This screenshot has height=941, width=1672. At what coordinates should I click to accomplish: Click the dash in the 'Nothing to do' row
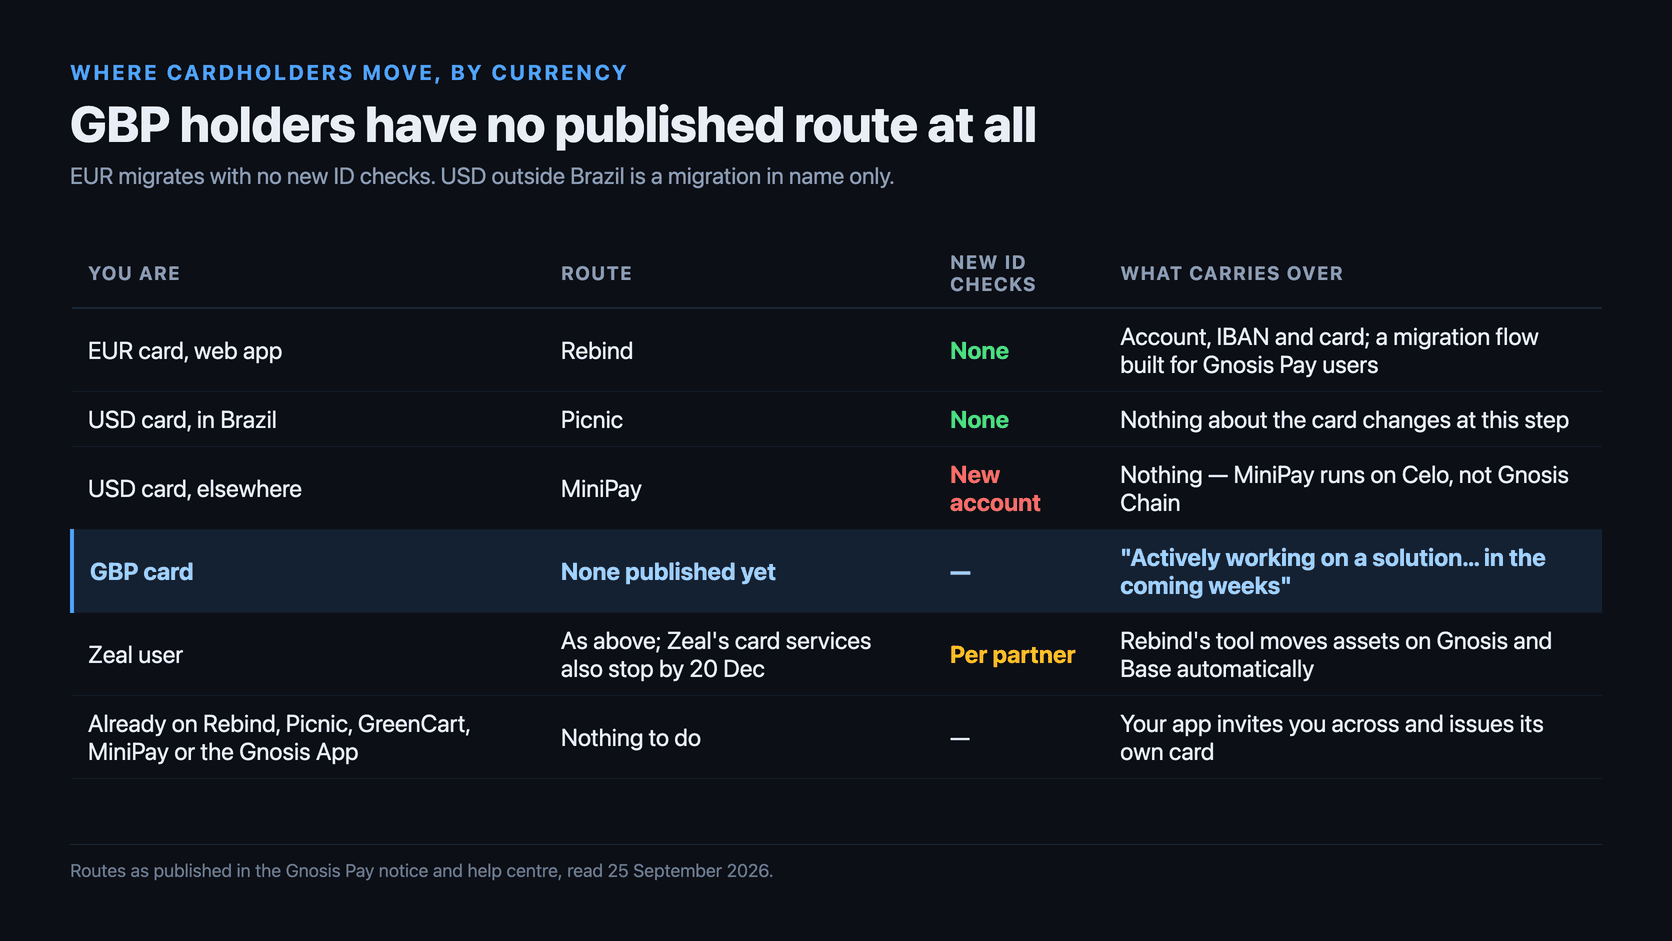click(960, 739)
